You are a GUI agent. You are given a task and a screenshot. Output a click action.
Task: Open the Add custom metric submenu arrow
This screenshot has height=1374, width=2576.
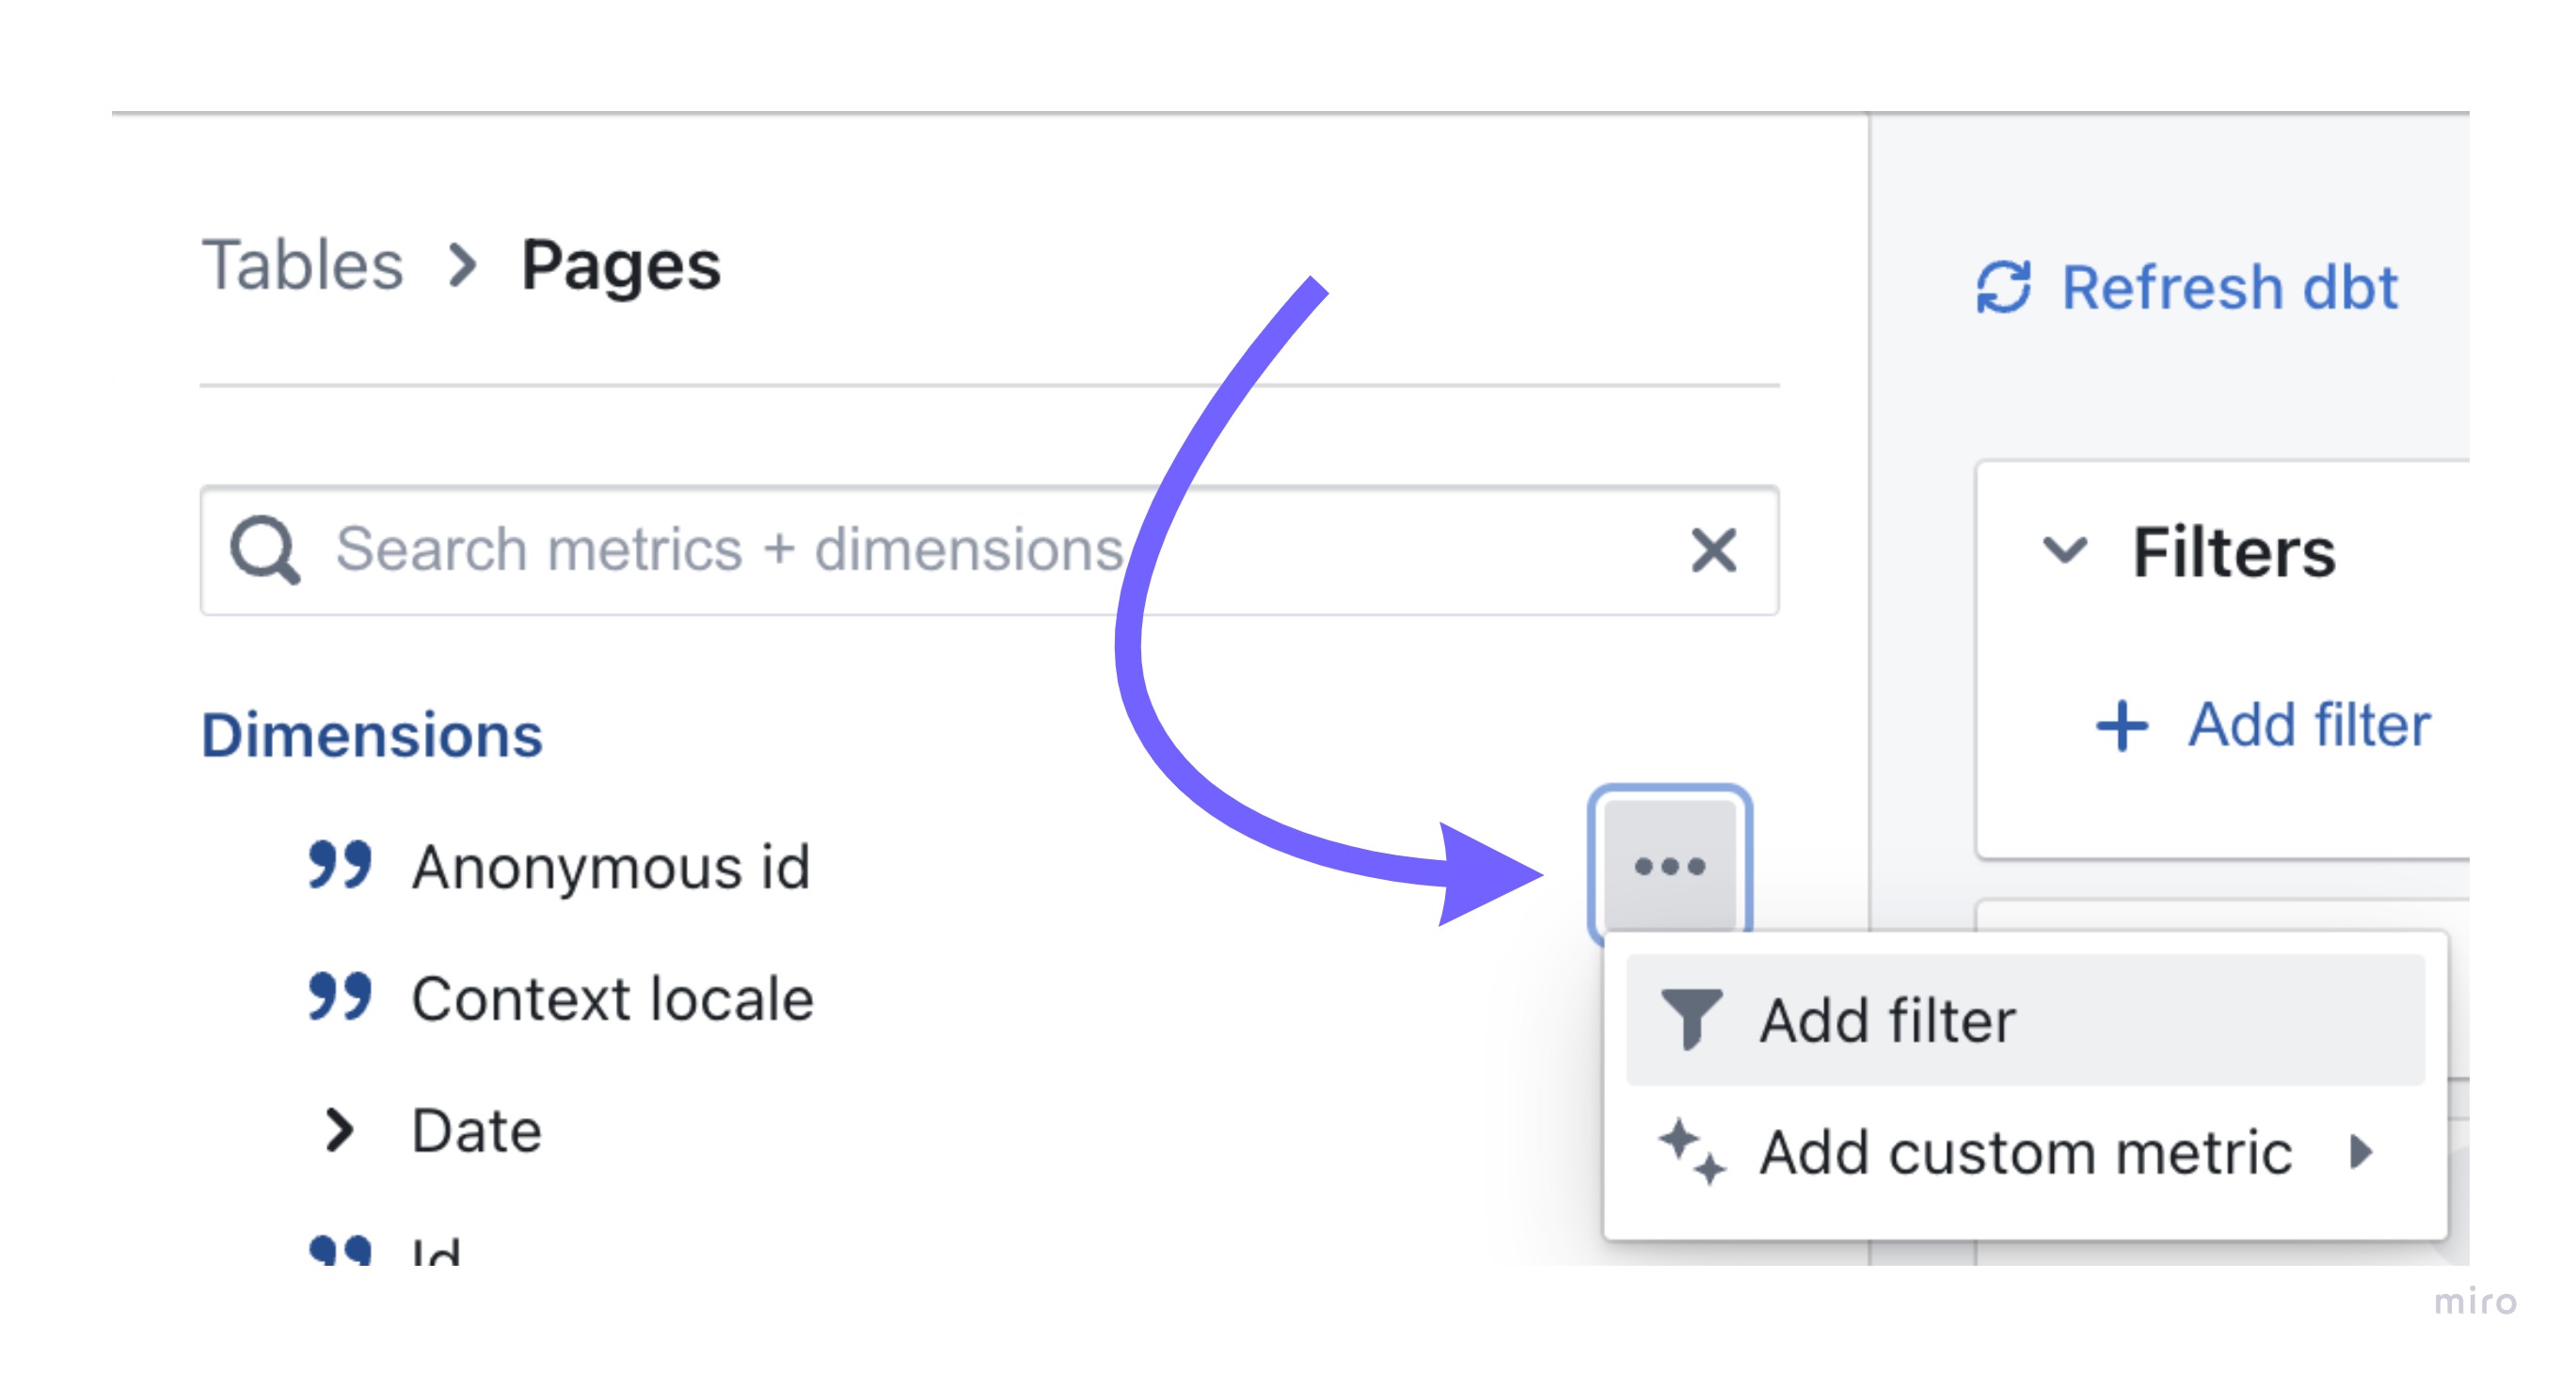[x=2361, y=1152]
